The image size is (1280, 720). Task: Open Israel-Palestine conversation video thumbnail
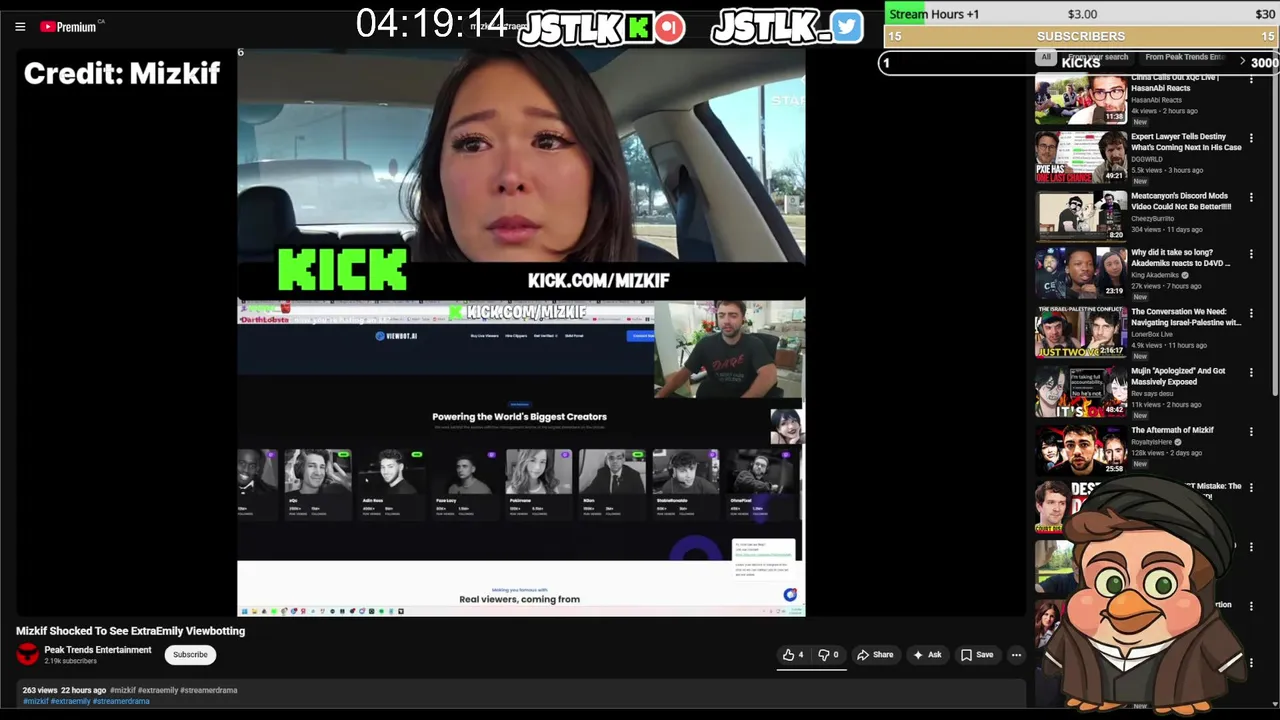coord(1080,333)
